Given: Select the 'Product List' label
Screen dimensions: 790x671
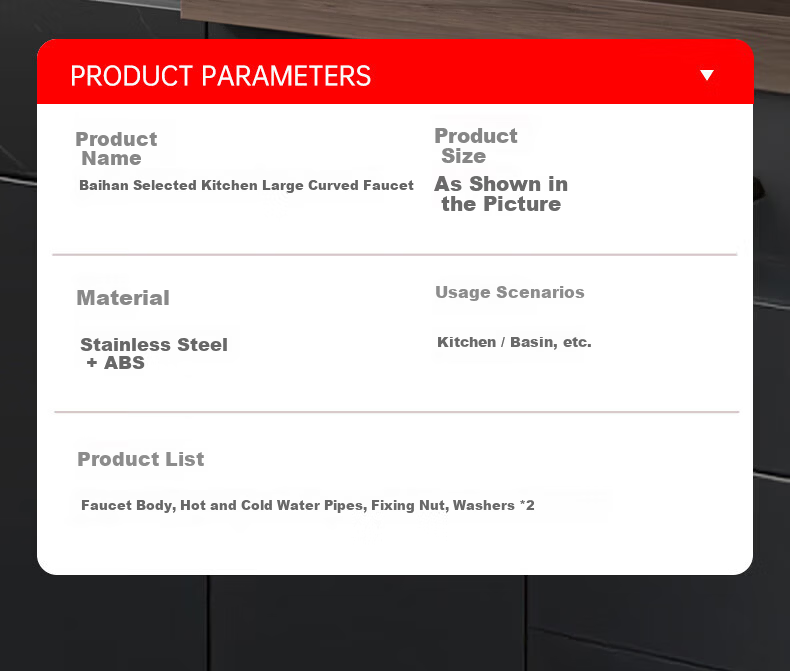Looking at the screenshot, I should [x=141, y=459].
